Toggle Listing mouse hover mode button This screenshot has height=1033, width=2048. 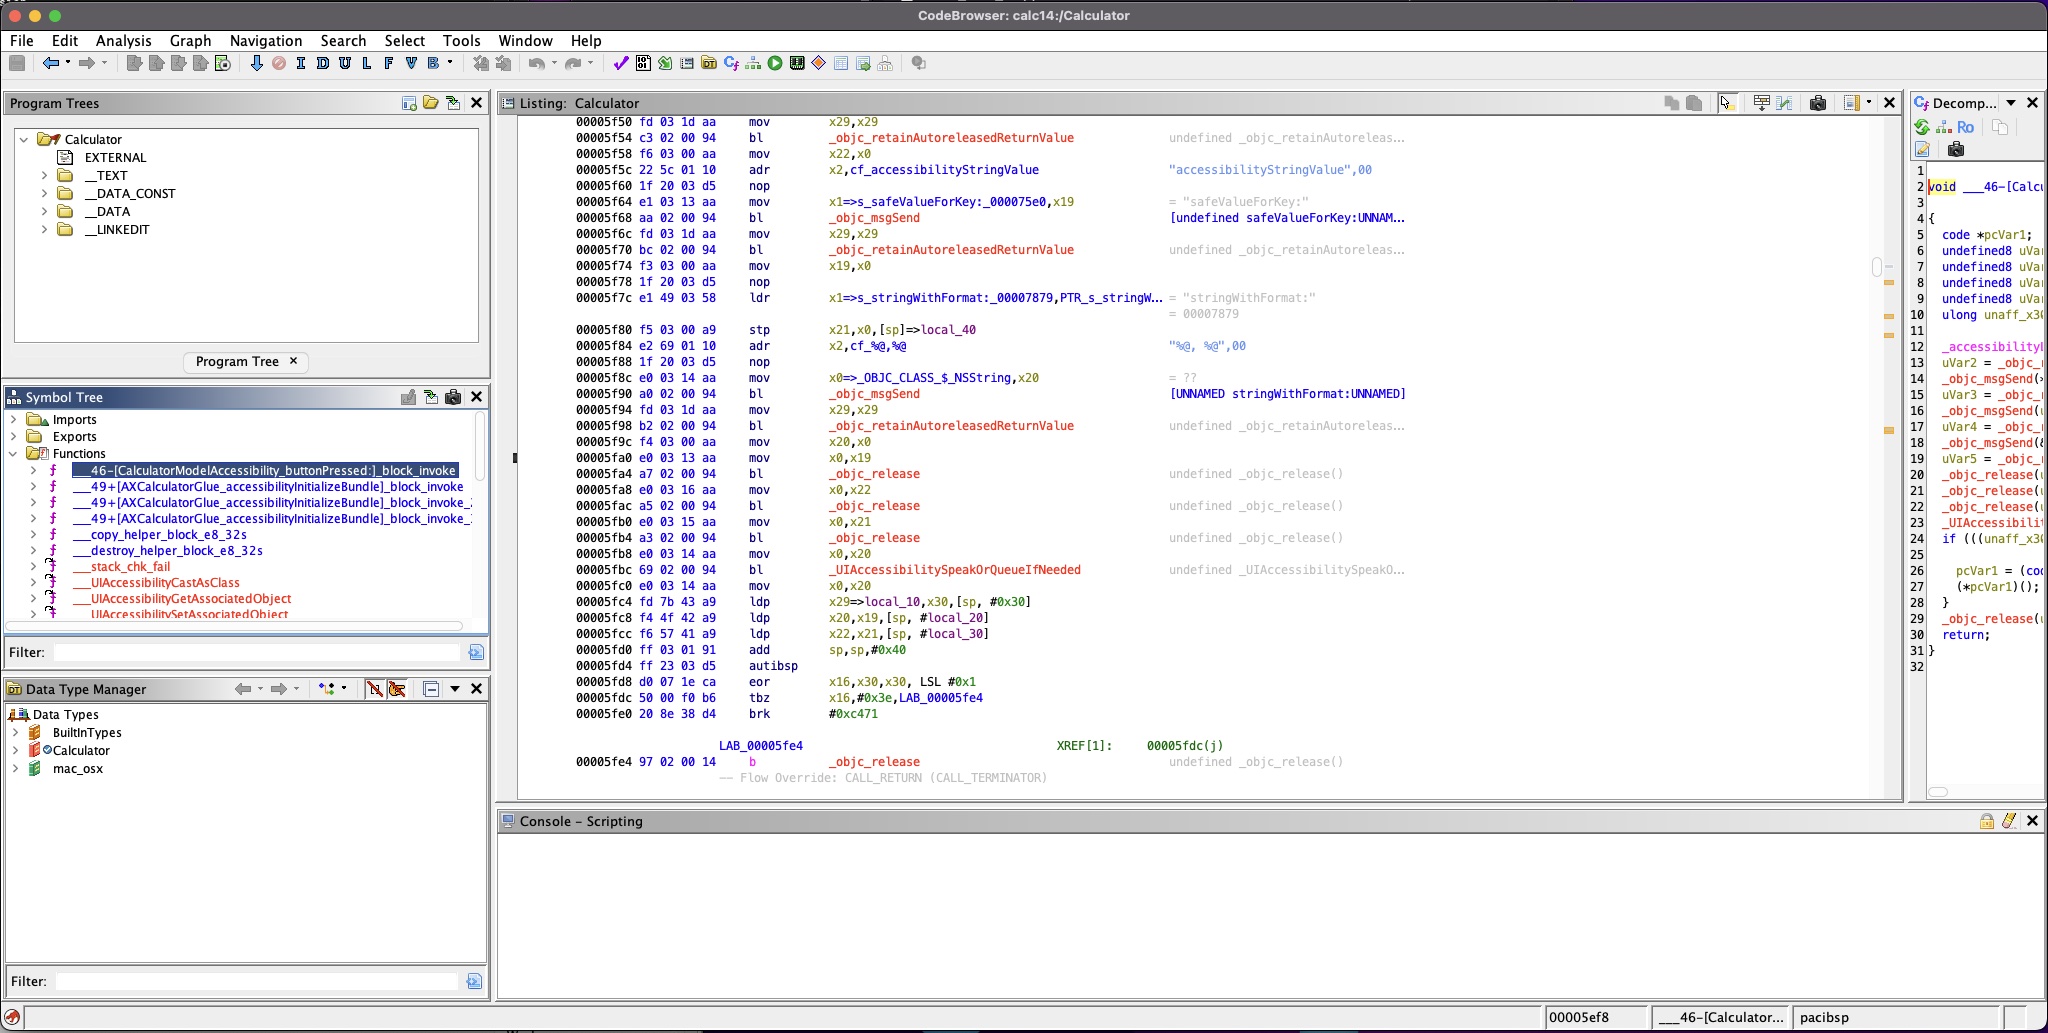[1727, 103]
